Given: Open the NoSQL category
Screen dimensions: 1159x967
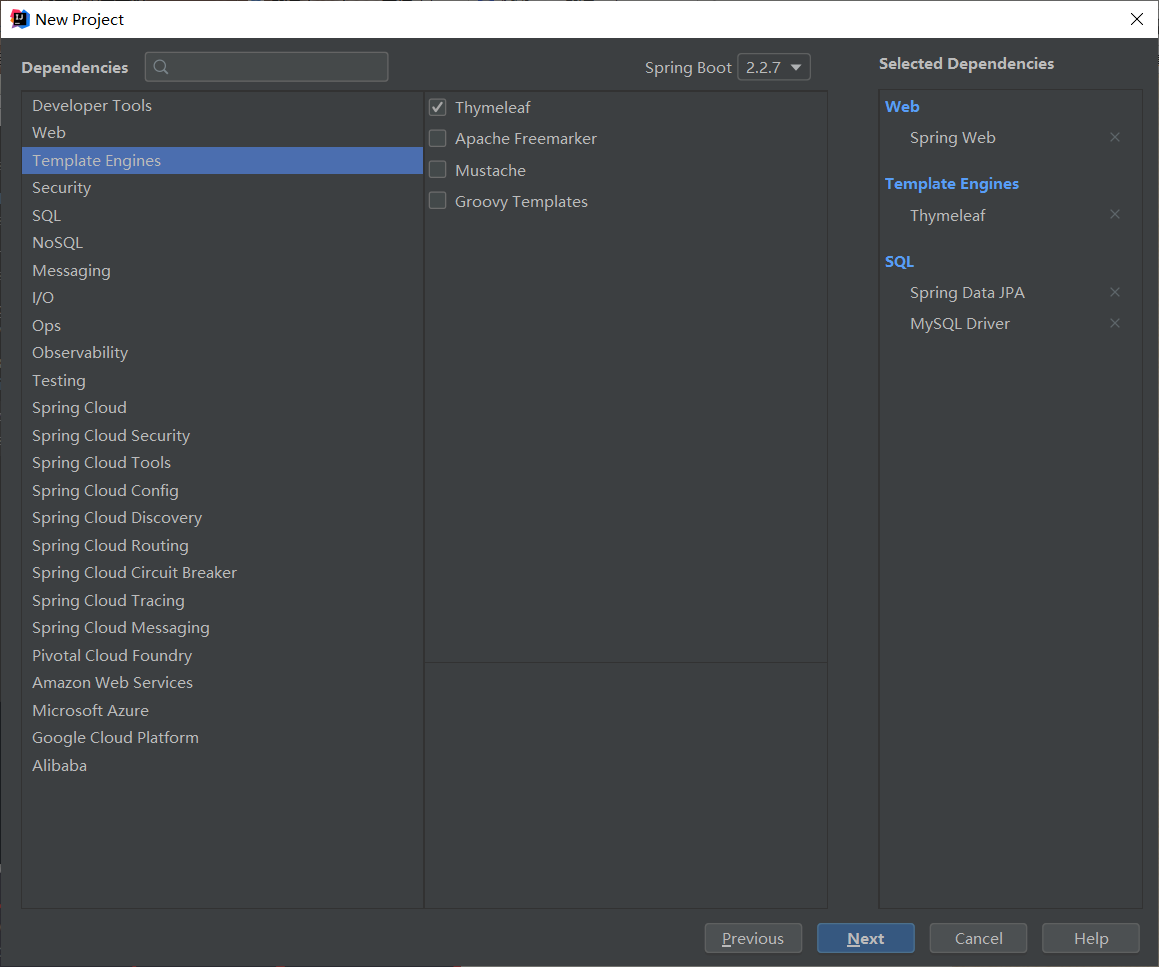Looking at the screenshot, I should point(222,243).
